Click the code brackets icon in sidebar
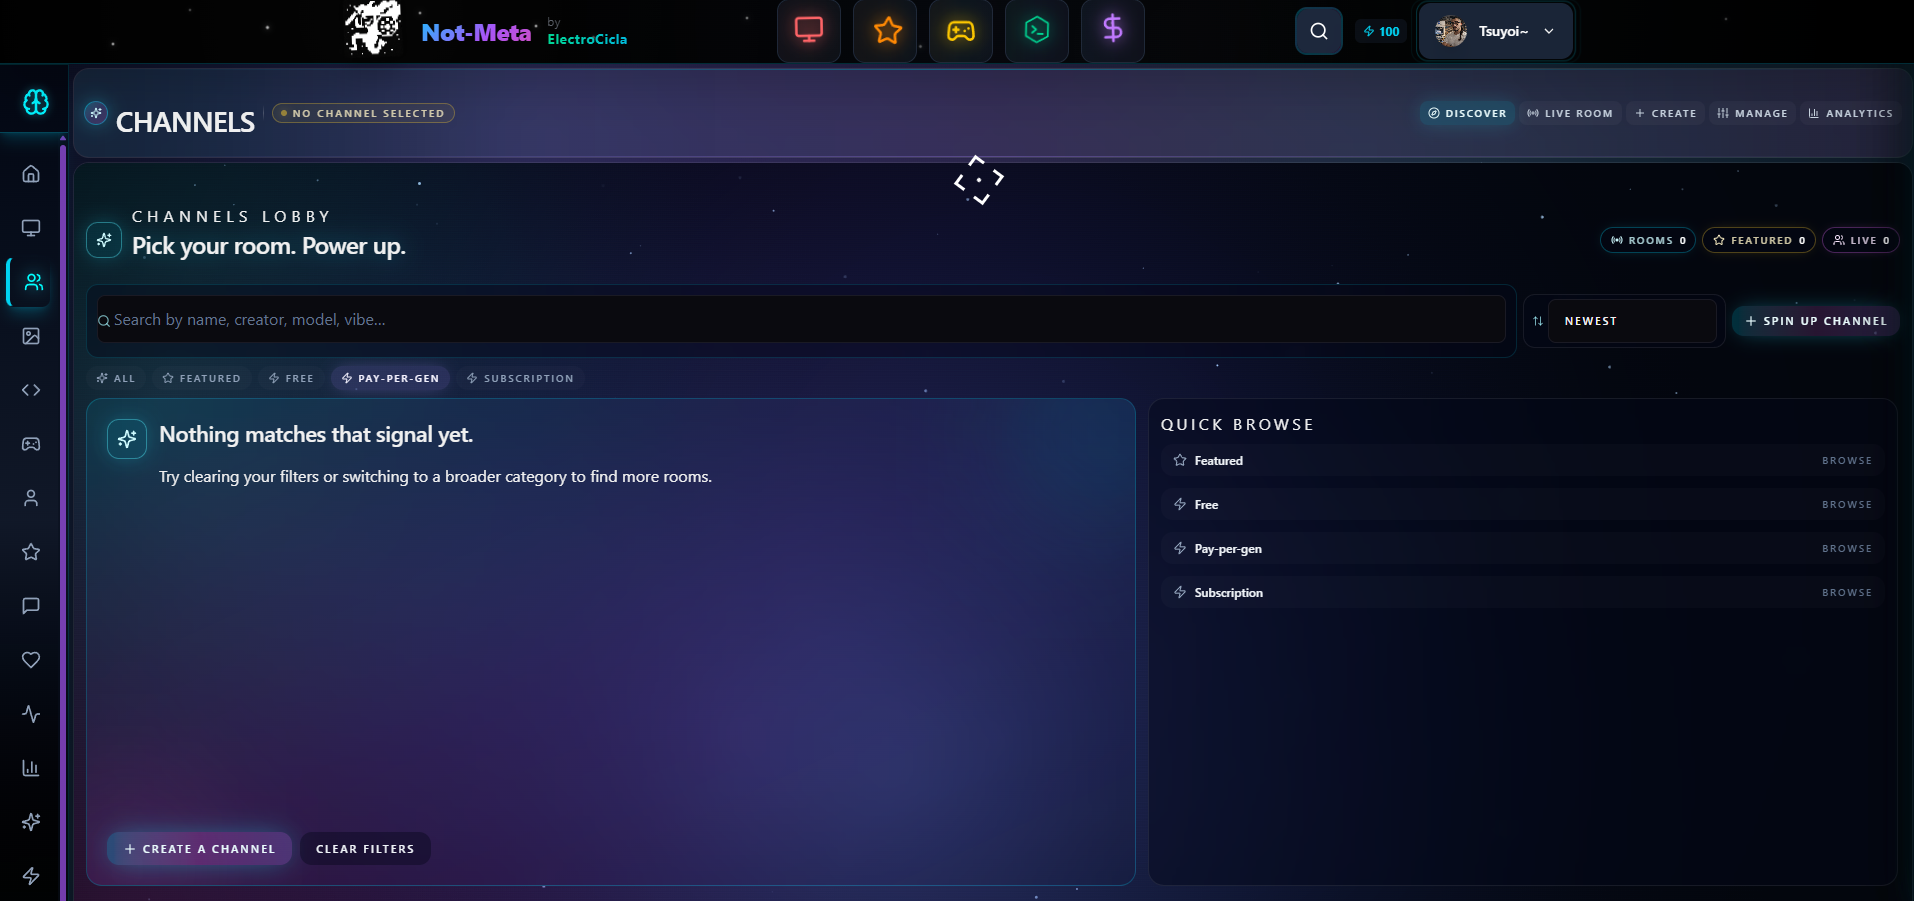1914x901 pixels. pos(31,390)
